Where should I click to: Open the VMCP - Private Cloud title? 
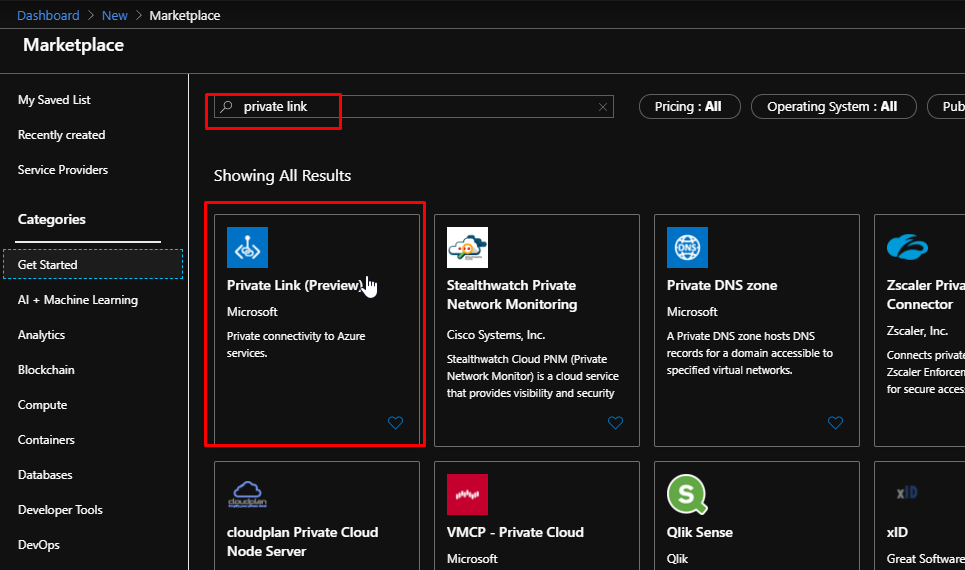[x=515, y=532]
